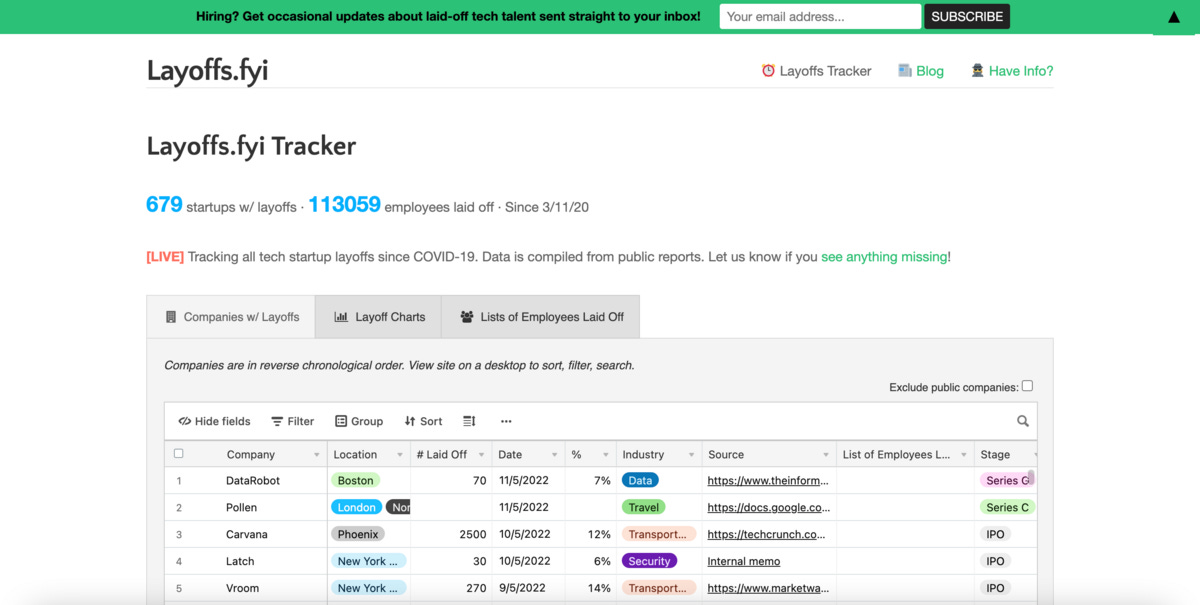Click the 113059 employees count

click(344, 205)
